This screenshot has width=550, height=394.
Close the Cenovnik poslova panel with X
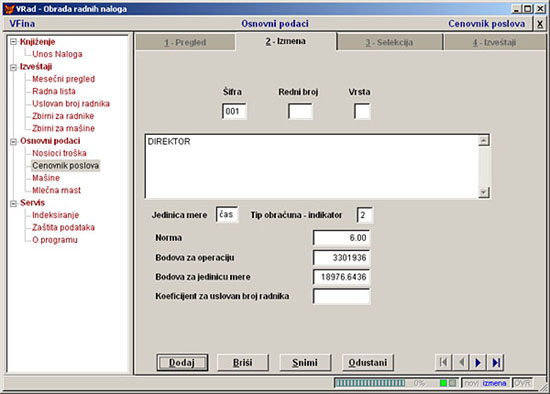[x=540, y=24]
